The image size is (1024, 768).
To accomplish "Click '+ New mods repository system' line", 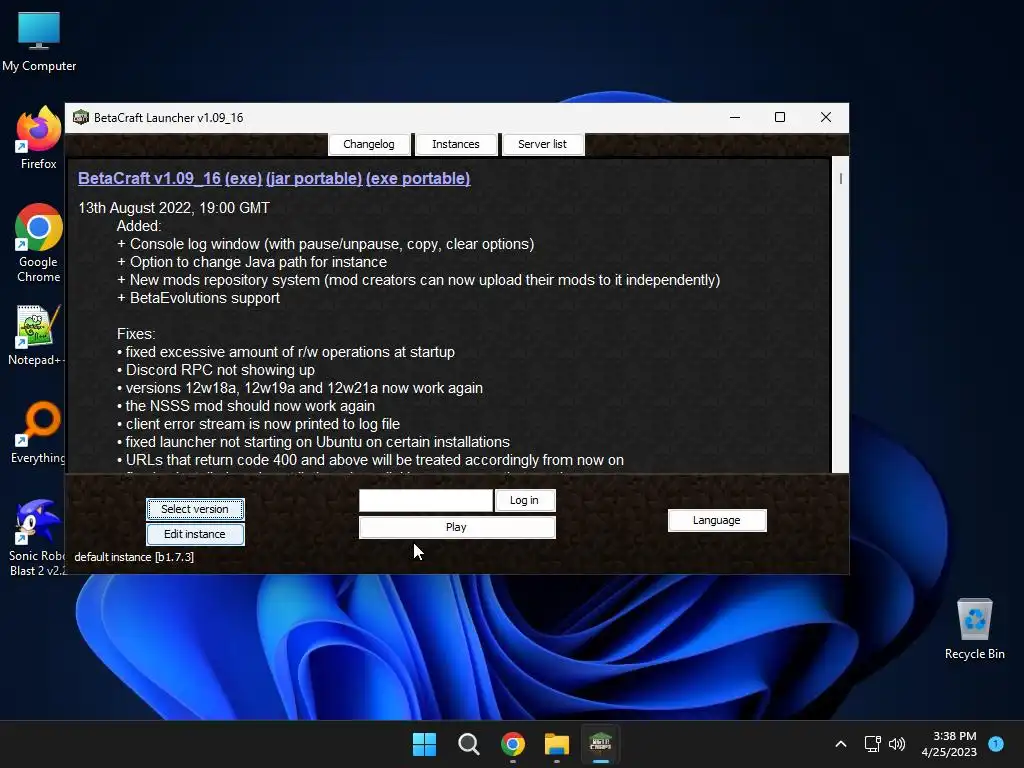I will point(418,280).
